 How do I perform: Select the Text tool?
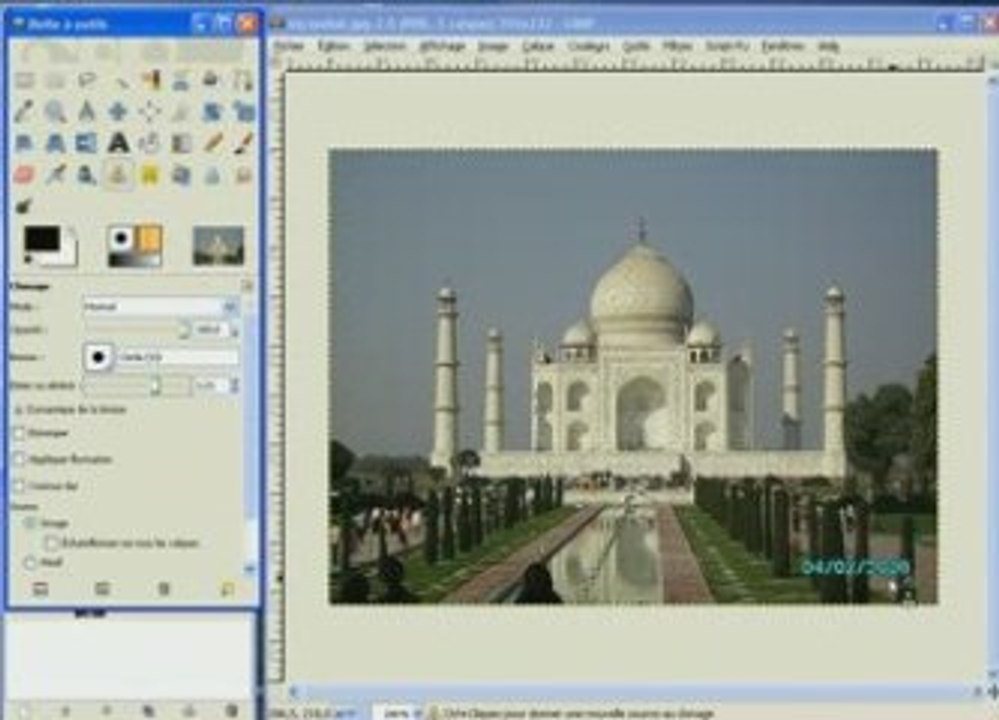tap(119, 143)
